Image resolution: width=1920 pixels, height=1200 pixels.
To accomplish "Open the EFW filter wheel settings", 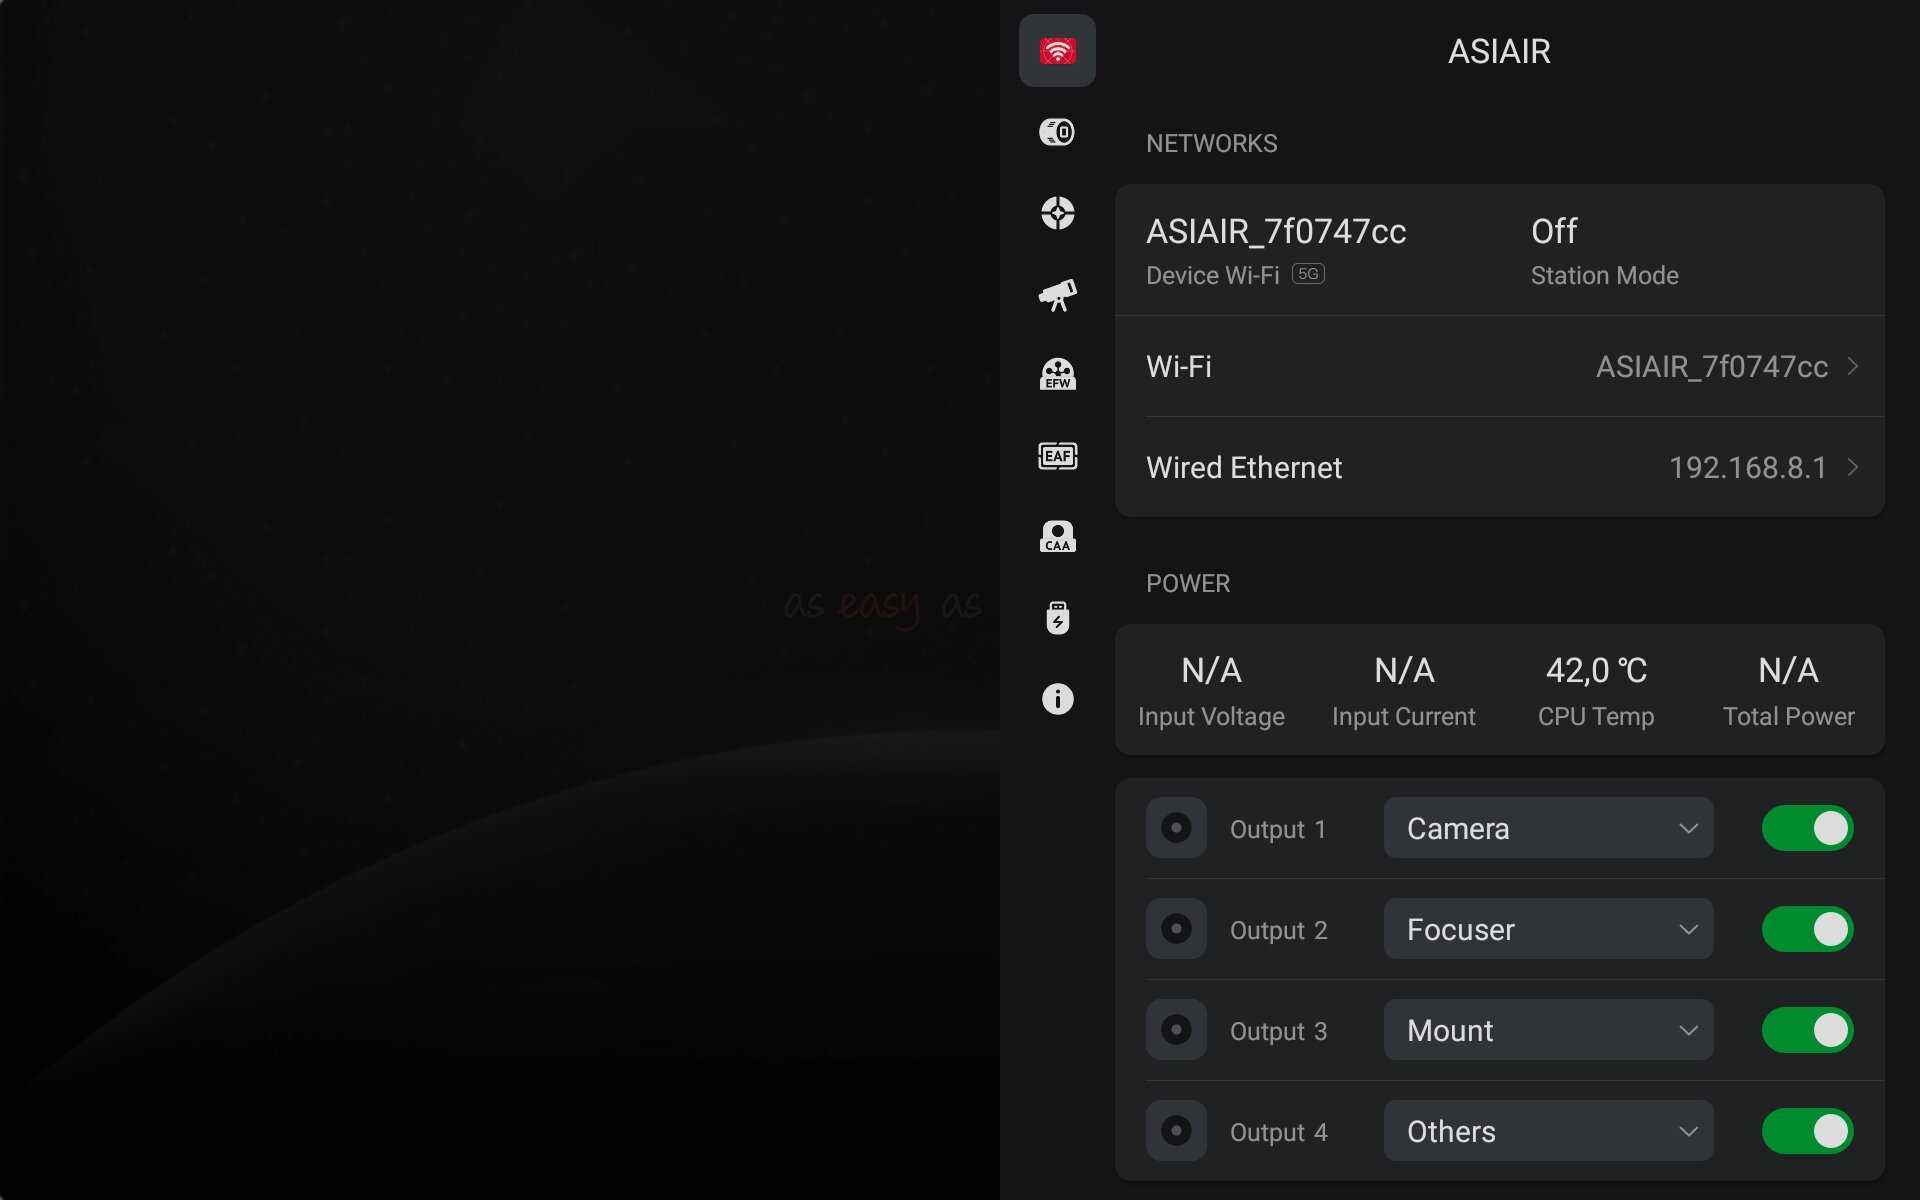I will 1057,375.
